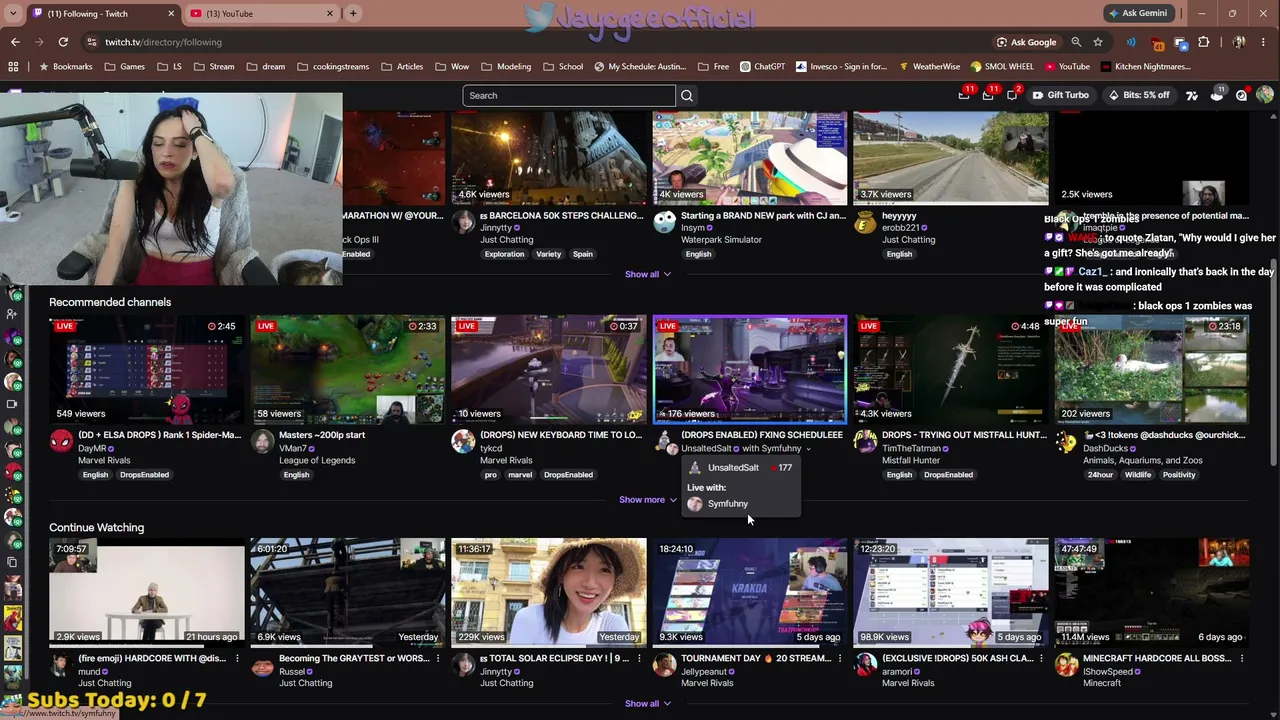Viewport: 1280px width, 720px height.
Task: Click the Bits 5% off button
Action: click(x=1139, y=95)
